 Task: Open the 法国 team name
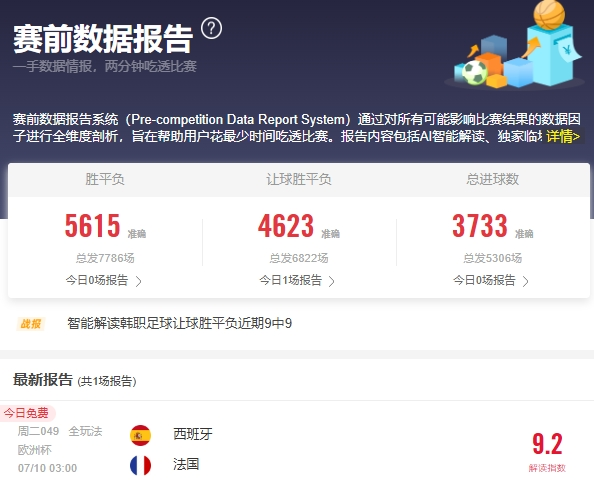(186, 464)
